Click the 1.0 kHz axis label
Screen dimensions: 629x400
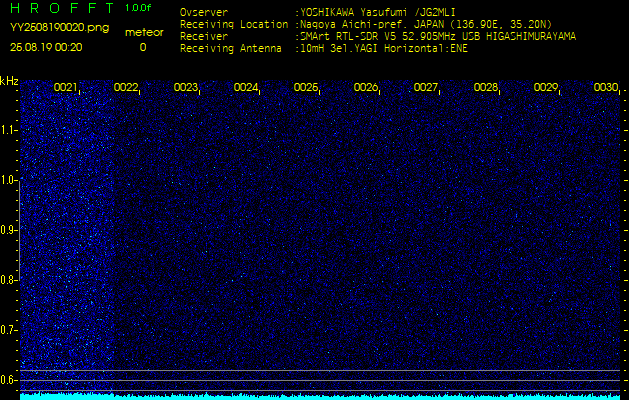[8, 180]
